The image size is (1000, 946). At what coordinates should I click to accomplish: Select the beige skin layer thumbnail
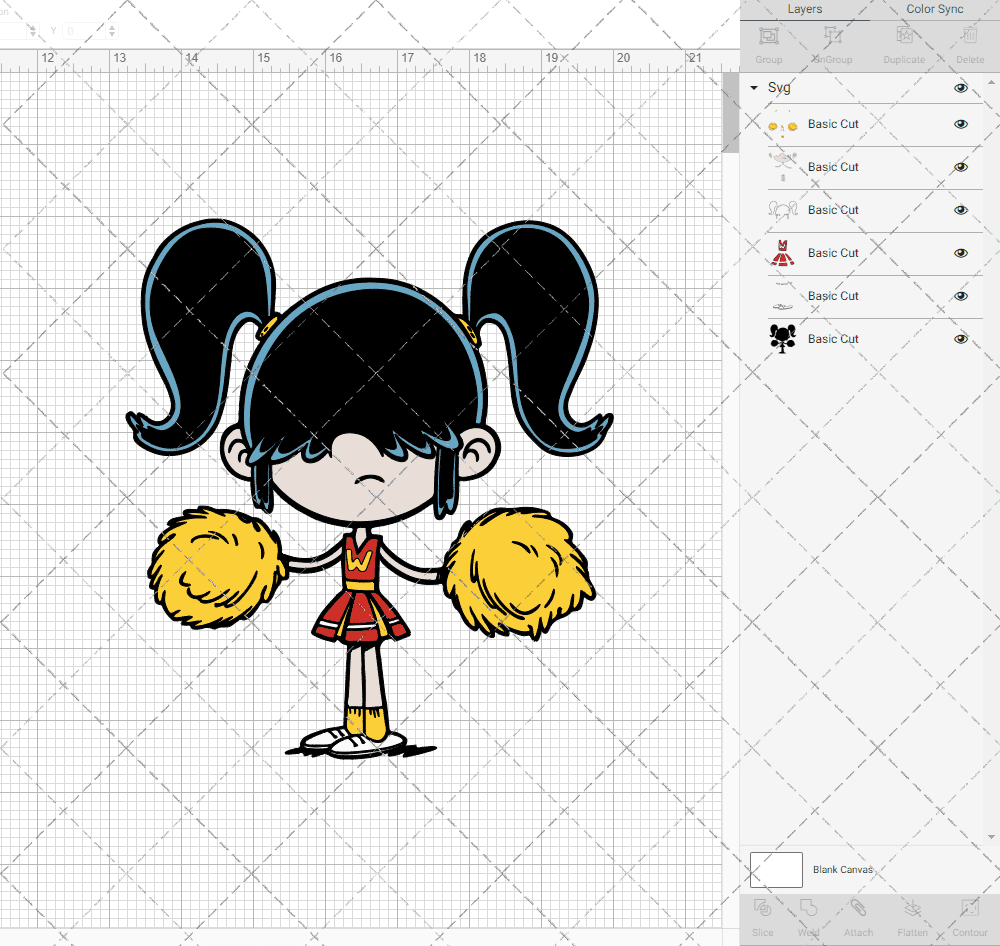click(x=783, y=167)
